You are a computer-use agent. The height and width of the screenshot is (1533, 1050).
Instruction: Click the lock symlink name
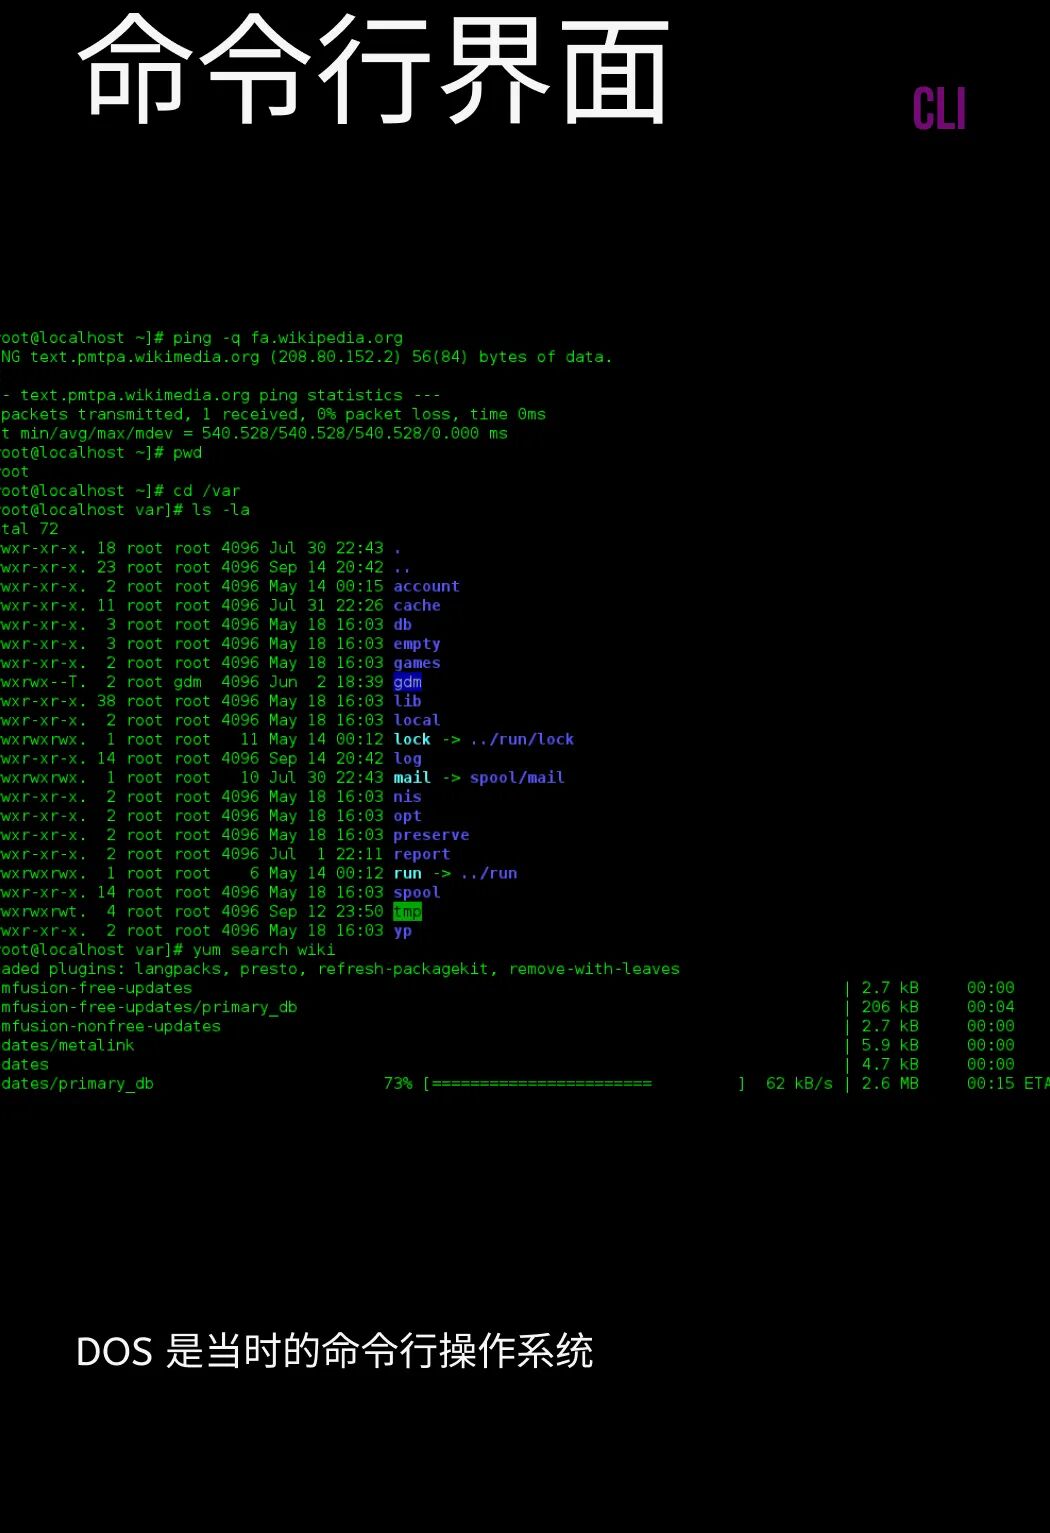(x=412, y=739)
